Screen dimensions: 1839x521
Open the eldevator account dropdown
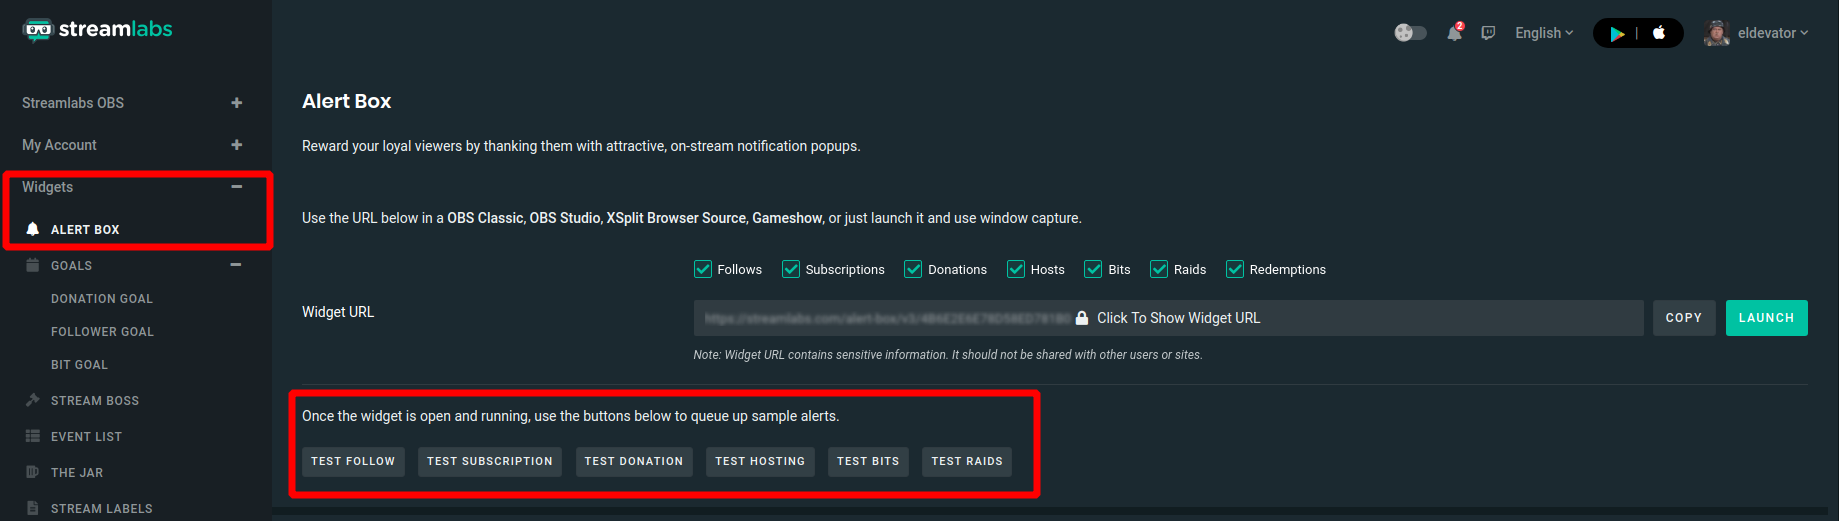pyautogui.click(x=1772, y=33)
